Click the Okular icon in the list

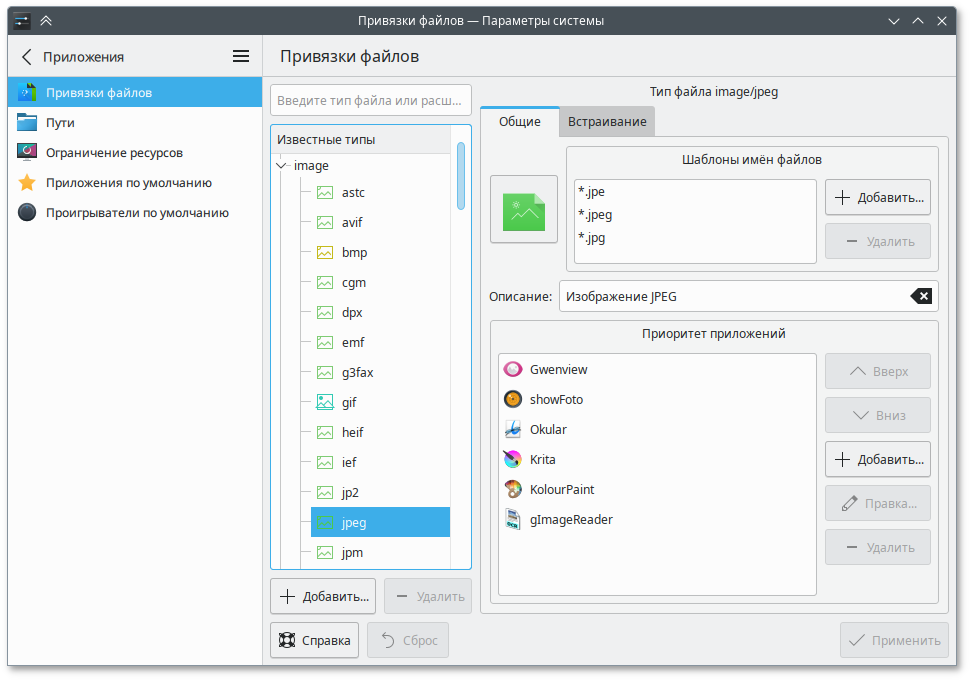pyautogui.click(x=513, y=430)
